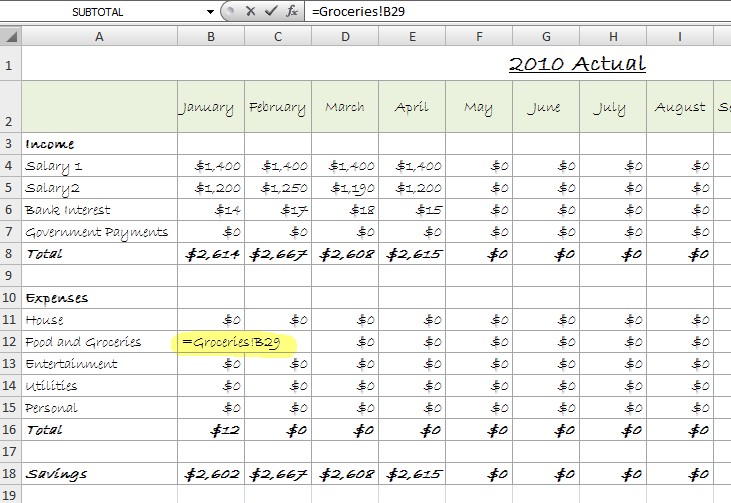
Task: Click the Enter checkmark in the formula bar
Action: (x=271, y=11)
